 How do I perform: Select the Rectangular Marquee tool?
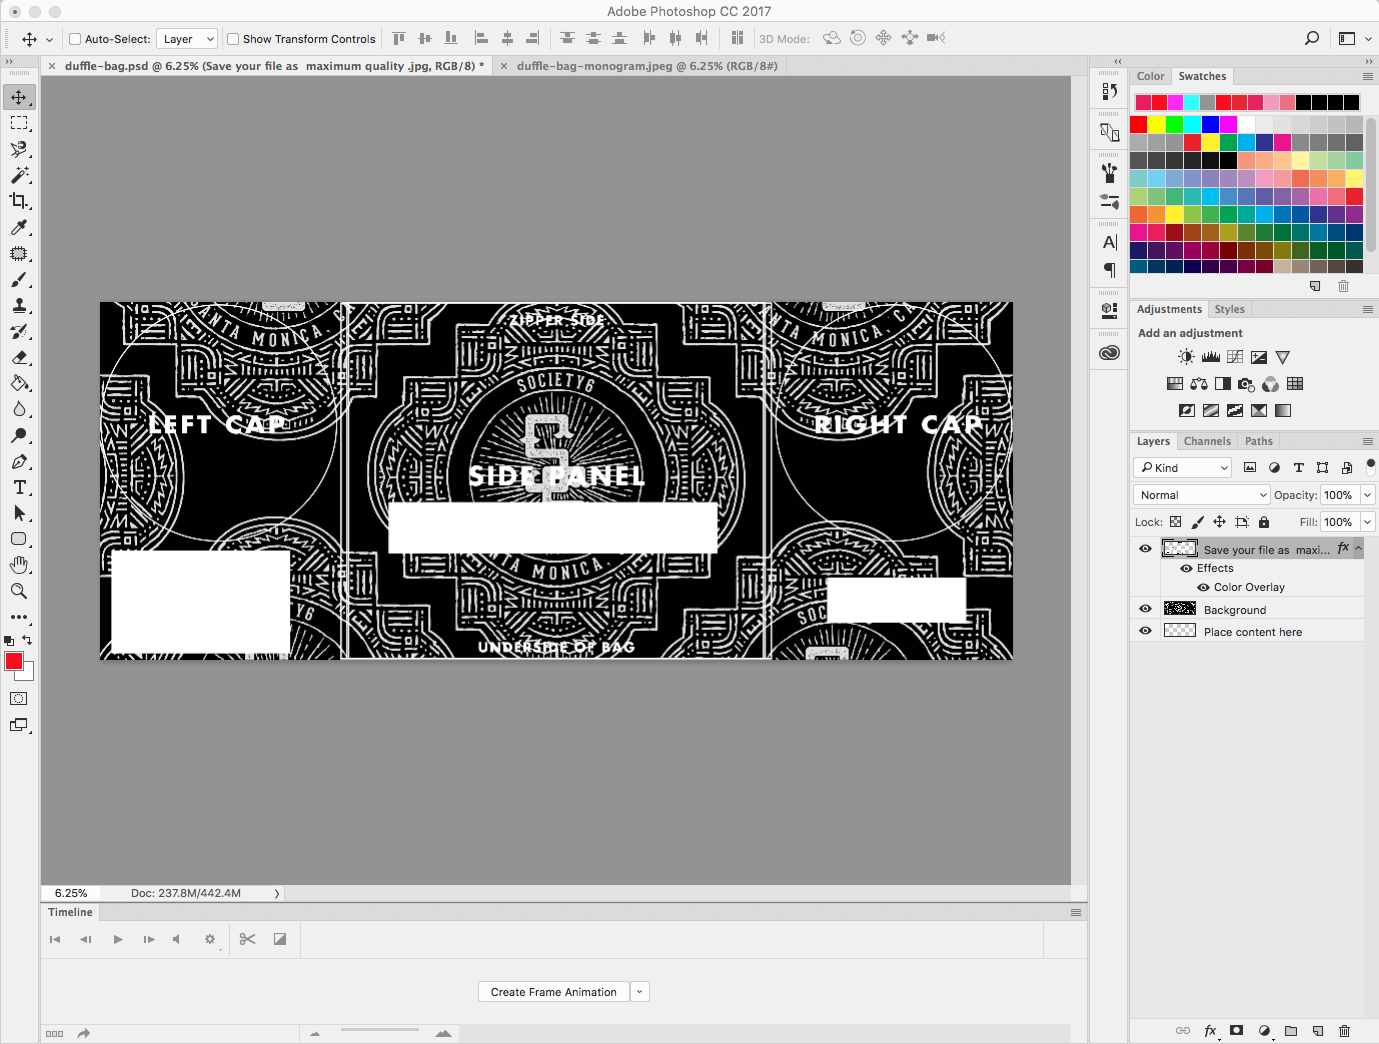pos(19,123)
